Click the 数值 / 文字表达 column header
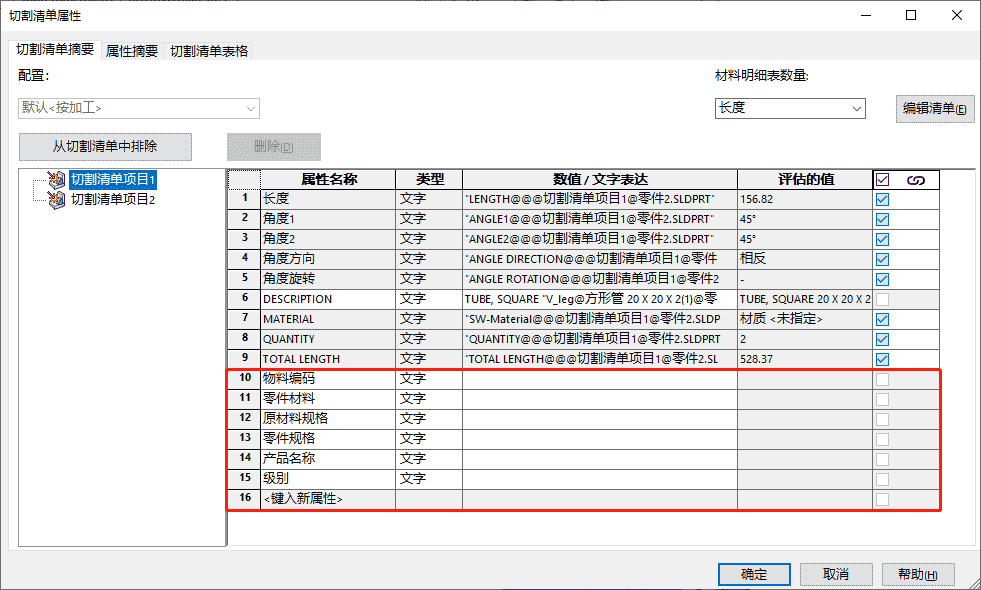Image resolution: width=981 pixels, height=590 pixels. tap(599, 180)
